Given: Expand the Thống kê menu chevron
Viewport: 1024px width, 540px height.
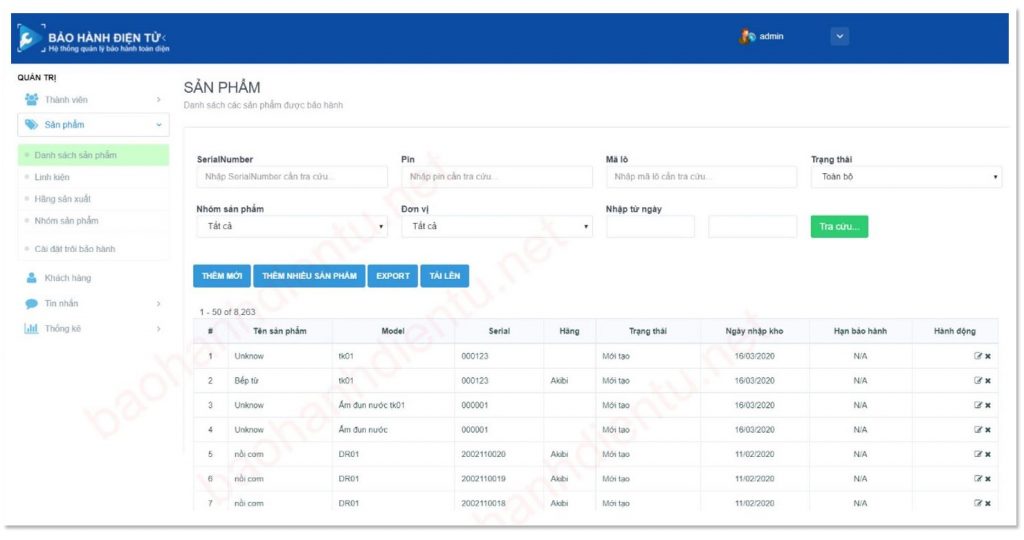Looking at the screenshot, I should 159,328.
